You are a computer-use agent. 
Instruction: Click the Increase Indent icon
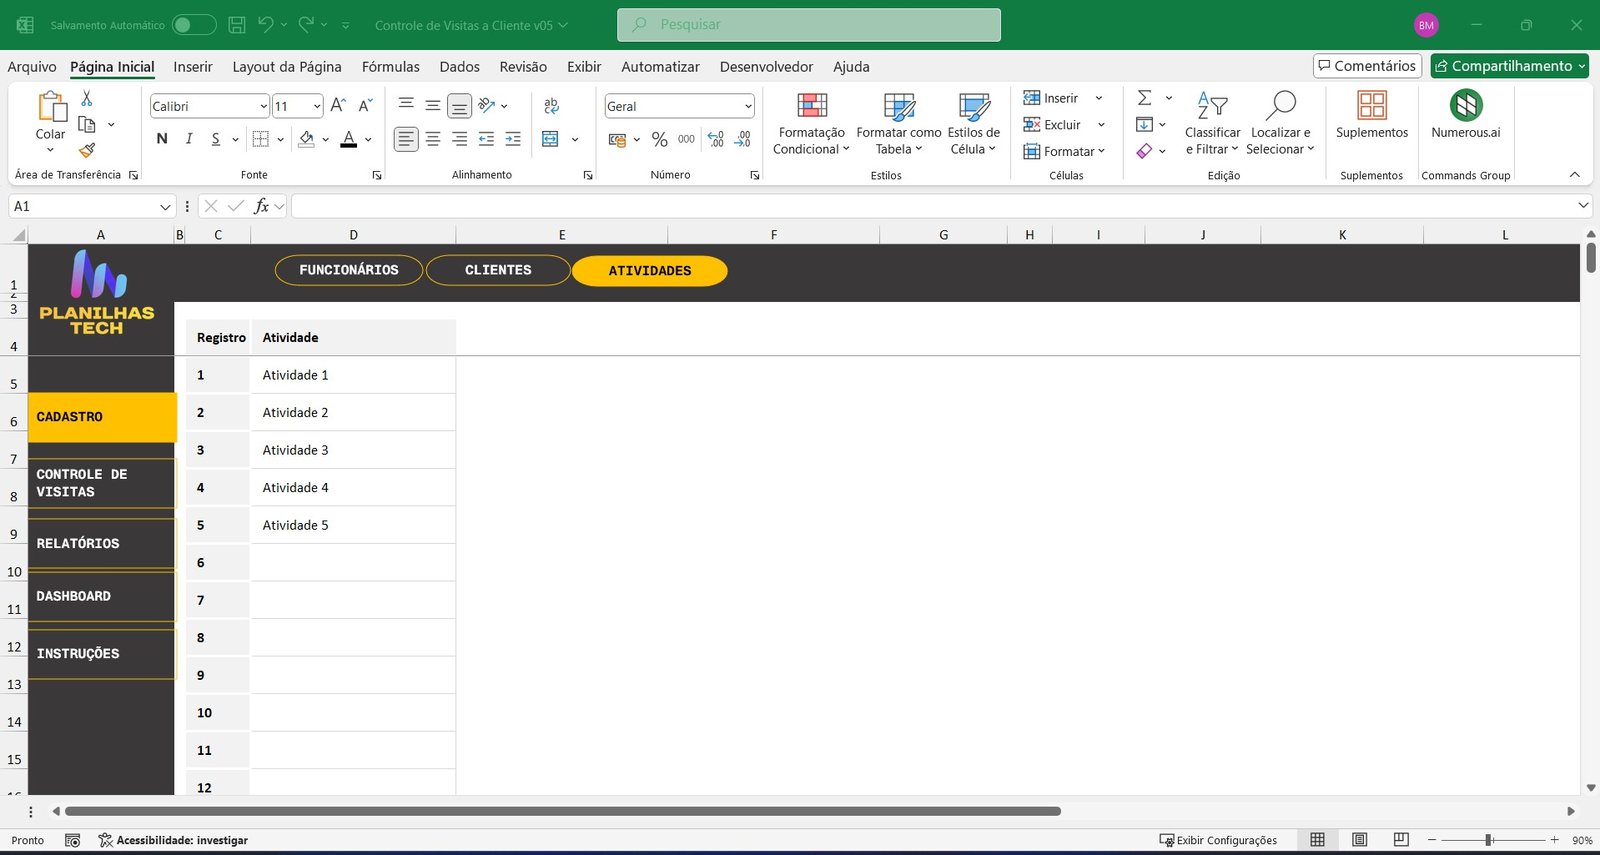tap(513, 140)
